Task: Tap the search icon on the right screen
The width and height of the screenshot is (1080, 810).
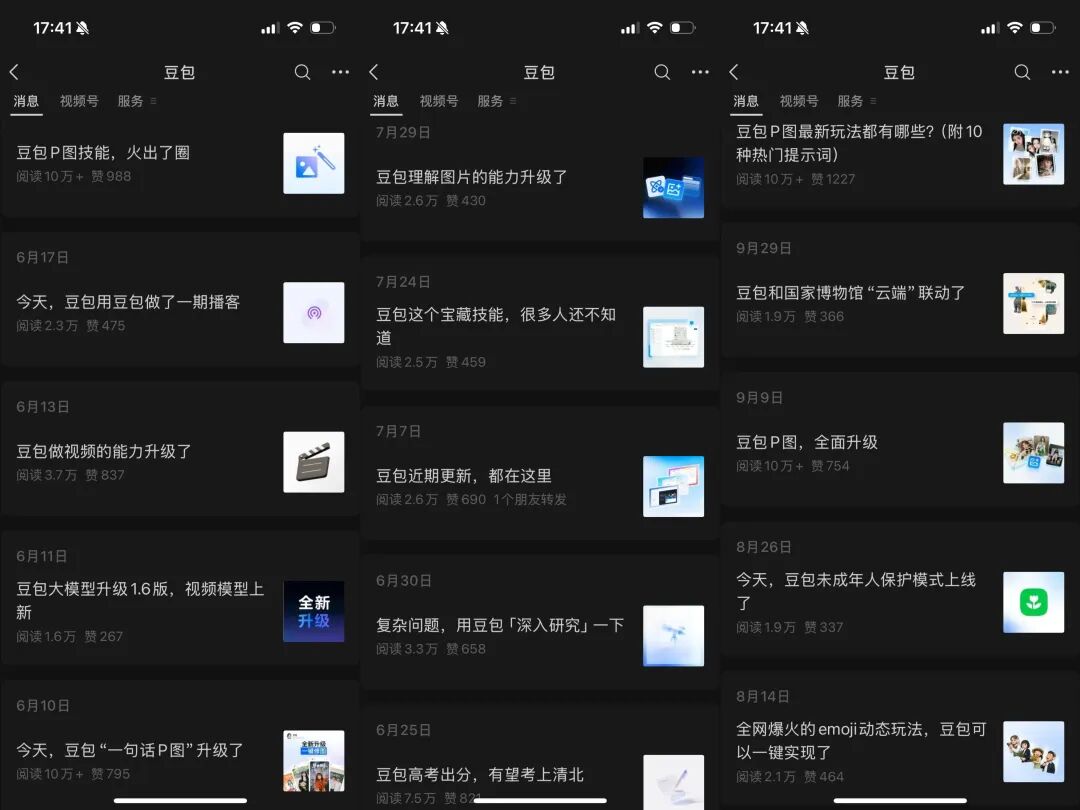Action: pos(1021,72)
